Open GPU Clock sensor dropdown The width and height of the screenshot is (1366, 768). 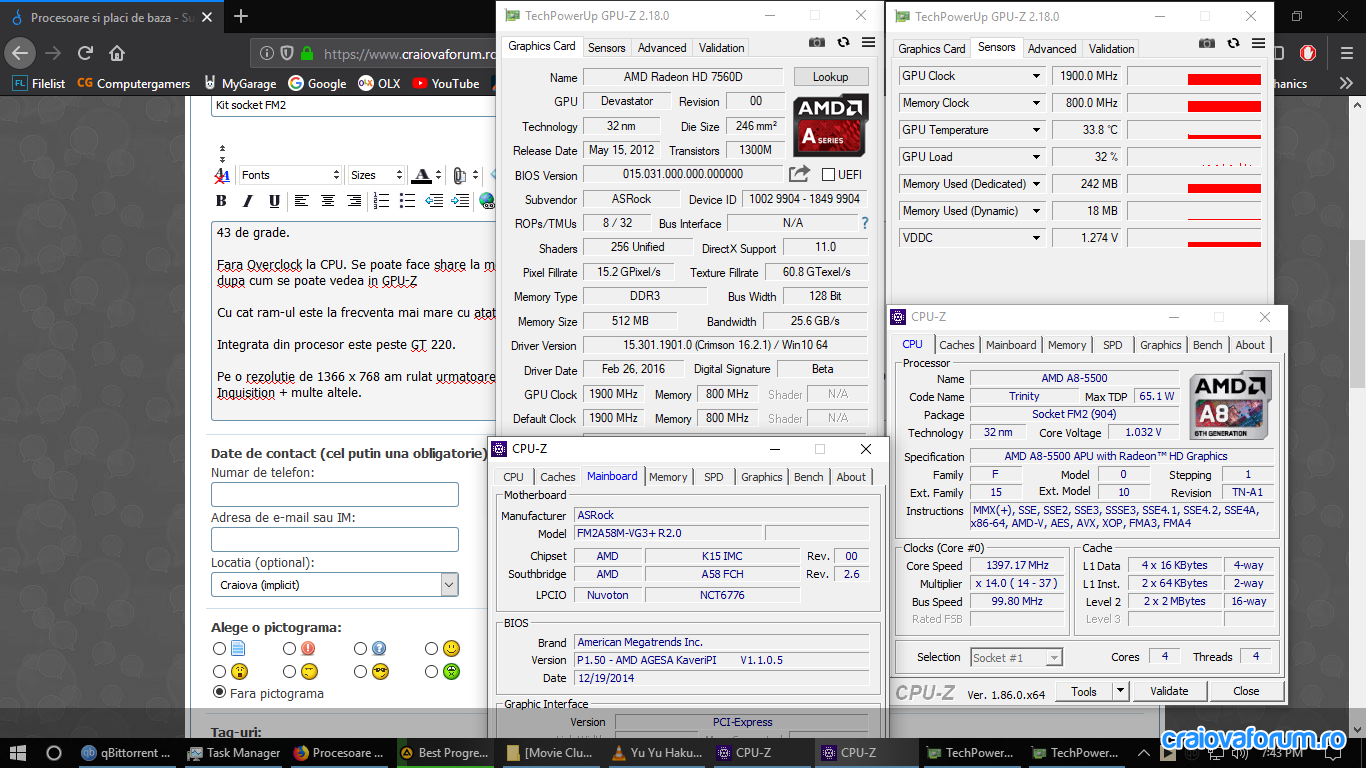point(1037,76)
